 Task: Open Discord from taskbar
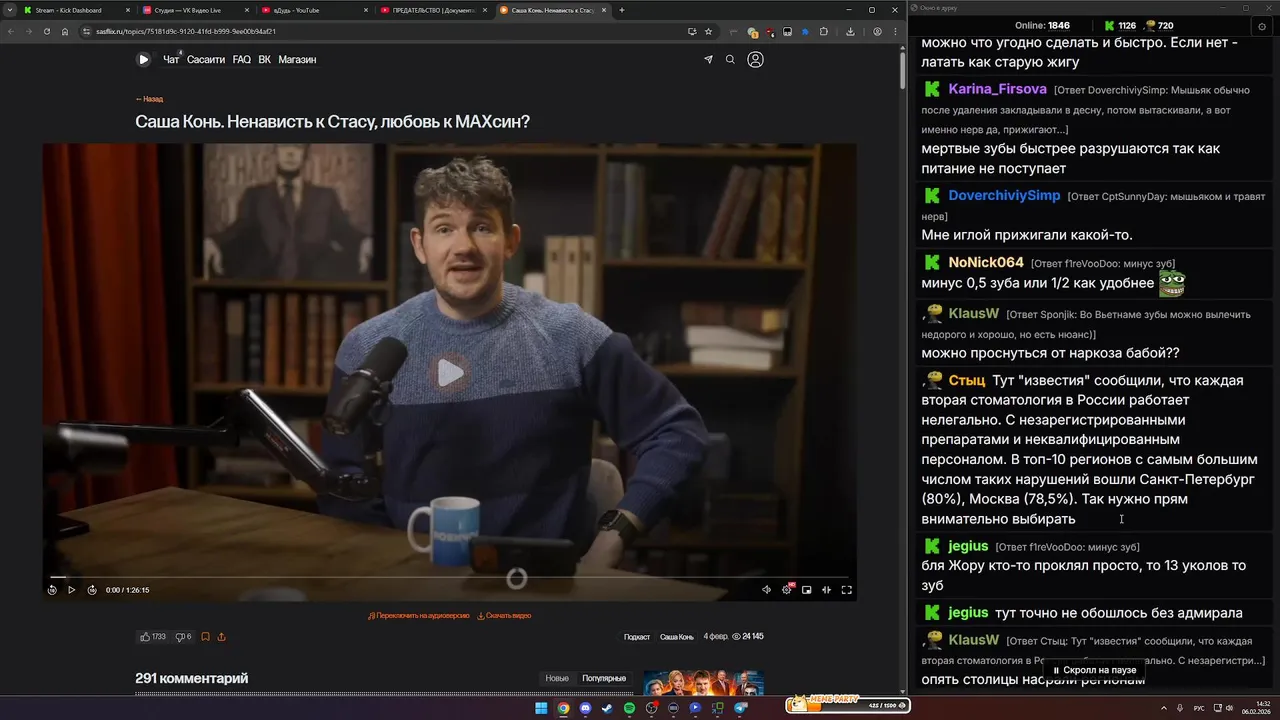tap(585, 708)
